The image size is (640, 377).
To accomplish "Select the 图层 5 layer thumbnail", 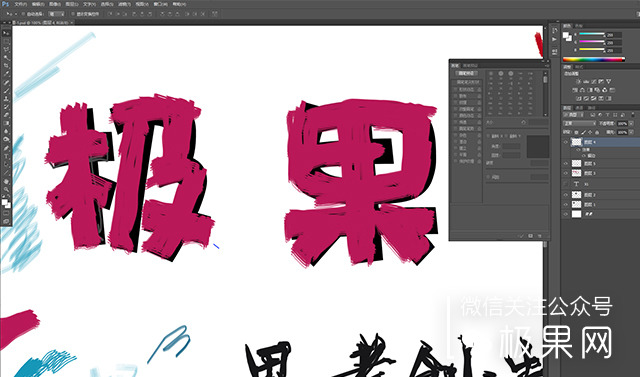I will point(577,163).
